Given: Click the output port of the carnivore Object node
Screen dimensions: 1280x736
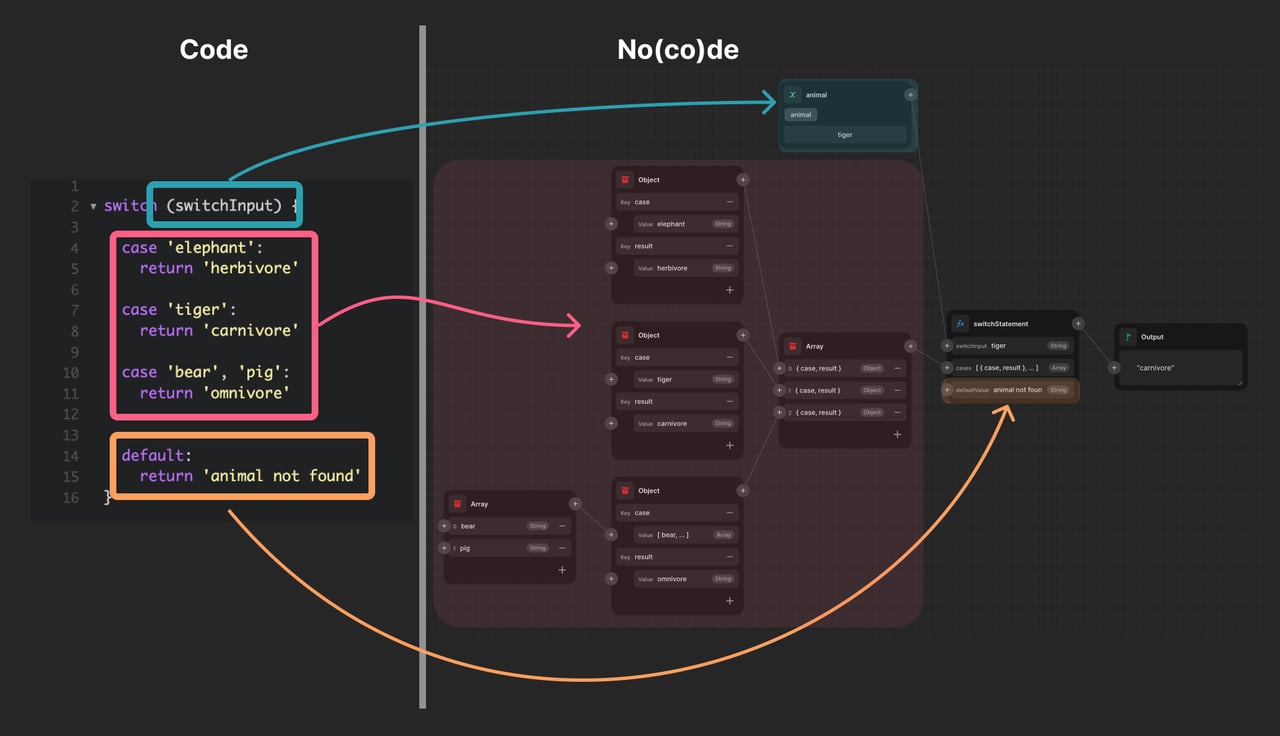Looking at the screenshot, I should pyautogui.click(x=742, y=335).
